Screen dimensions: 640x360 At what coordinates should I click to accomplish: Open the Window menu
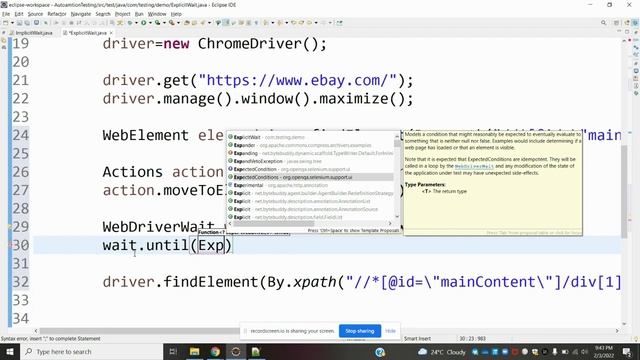[x=157, y=14]
